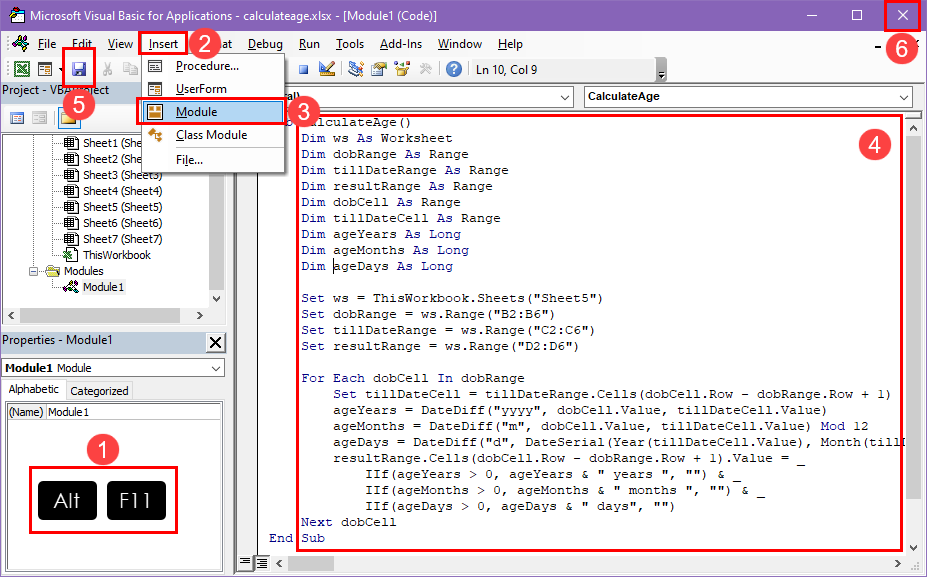Screen dimensions: 927x577
Task: Click the Module1 icon in project tree
Action: point(71,287)
